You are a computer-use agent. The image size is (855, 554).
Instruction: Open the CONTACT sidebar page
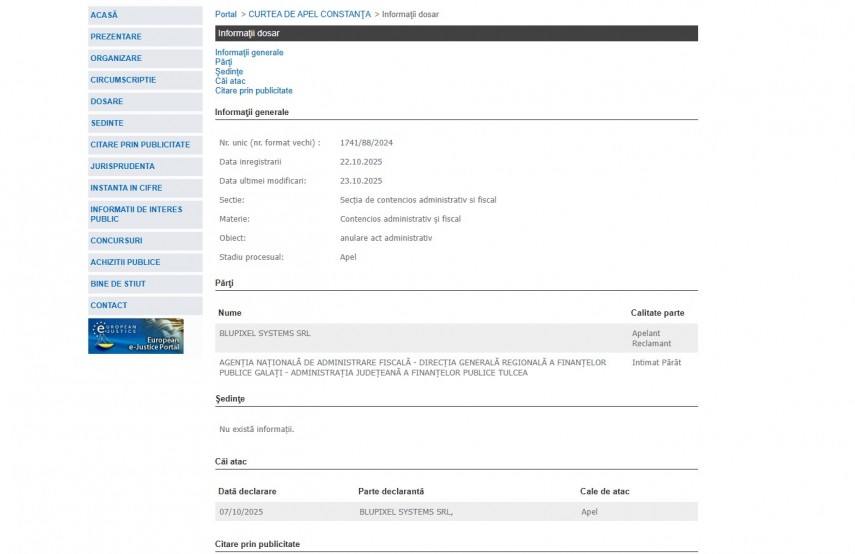click(109, 305)
